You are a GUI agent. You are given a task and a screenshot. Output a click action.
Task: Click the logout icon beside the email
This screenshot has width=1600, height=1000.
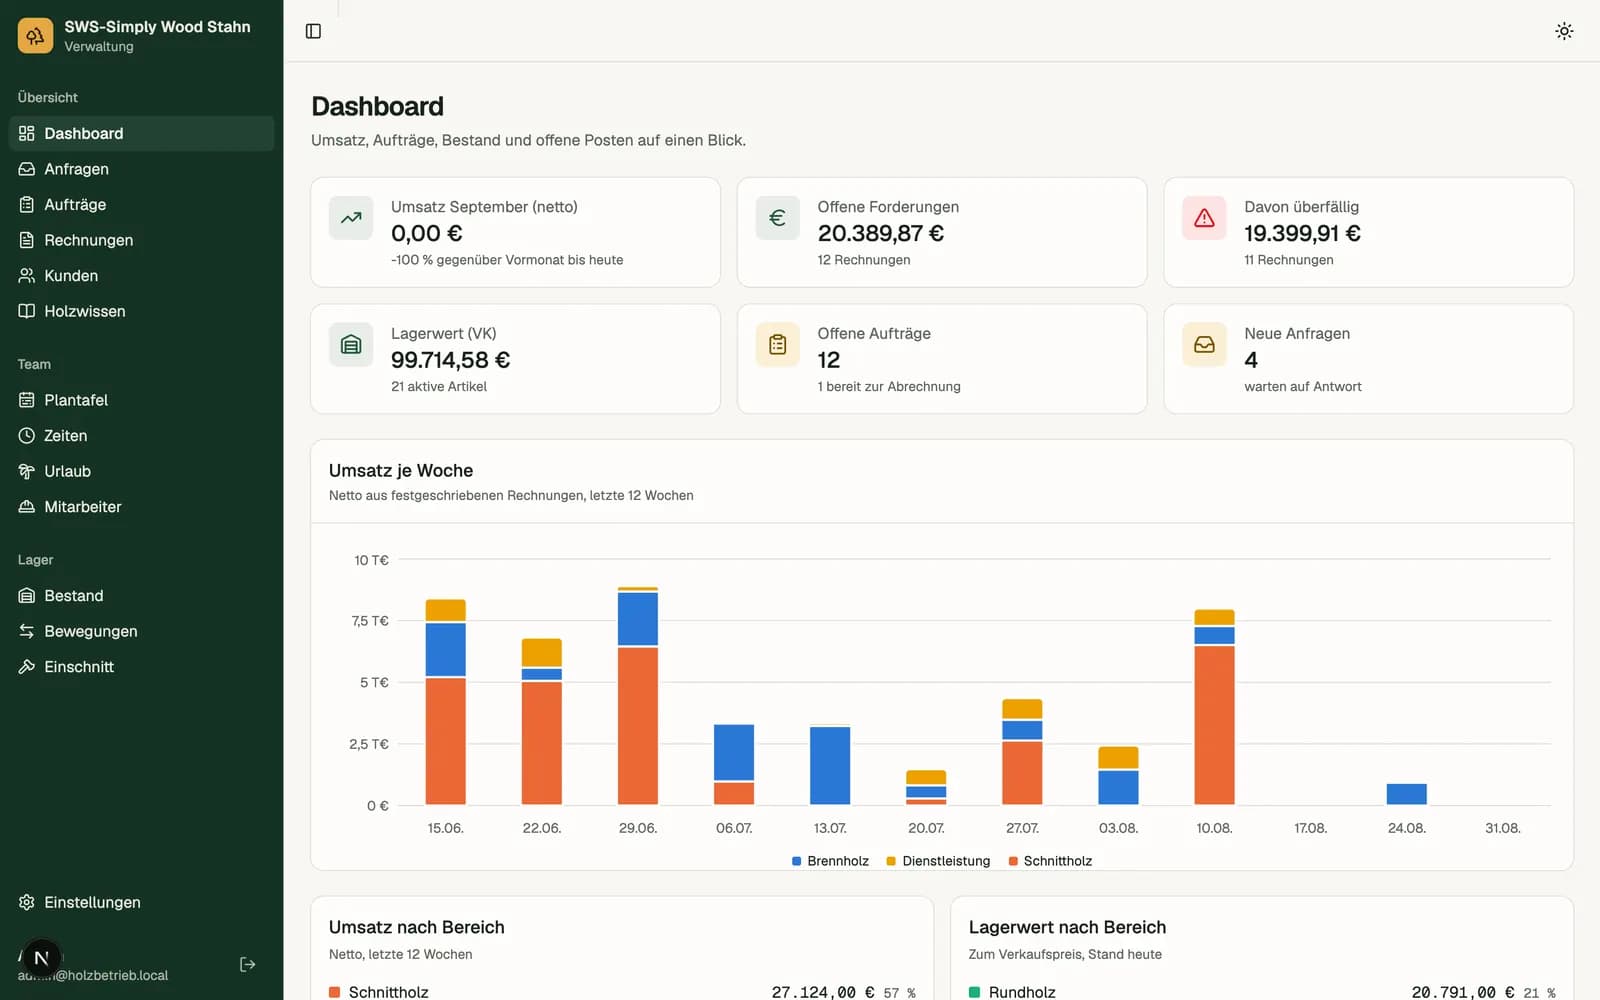(247, 964)
